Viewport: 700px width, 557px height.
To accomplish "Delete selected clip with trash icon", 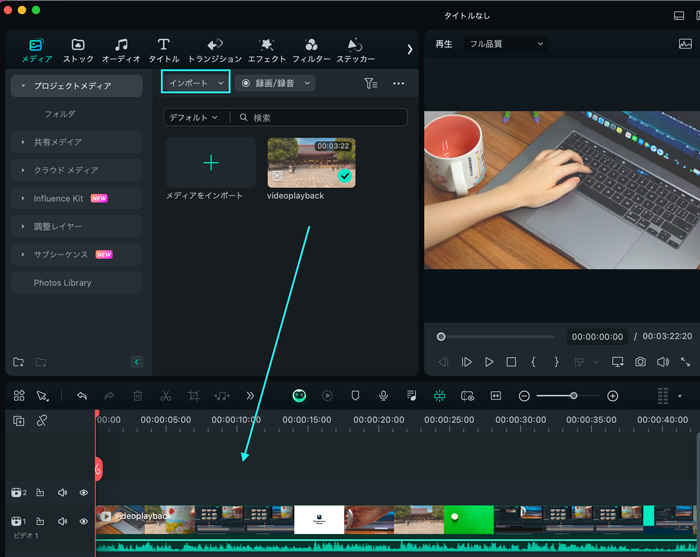I will tap(138, 395).
